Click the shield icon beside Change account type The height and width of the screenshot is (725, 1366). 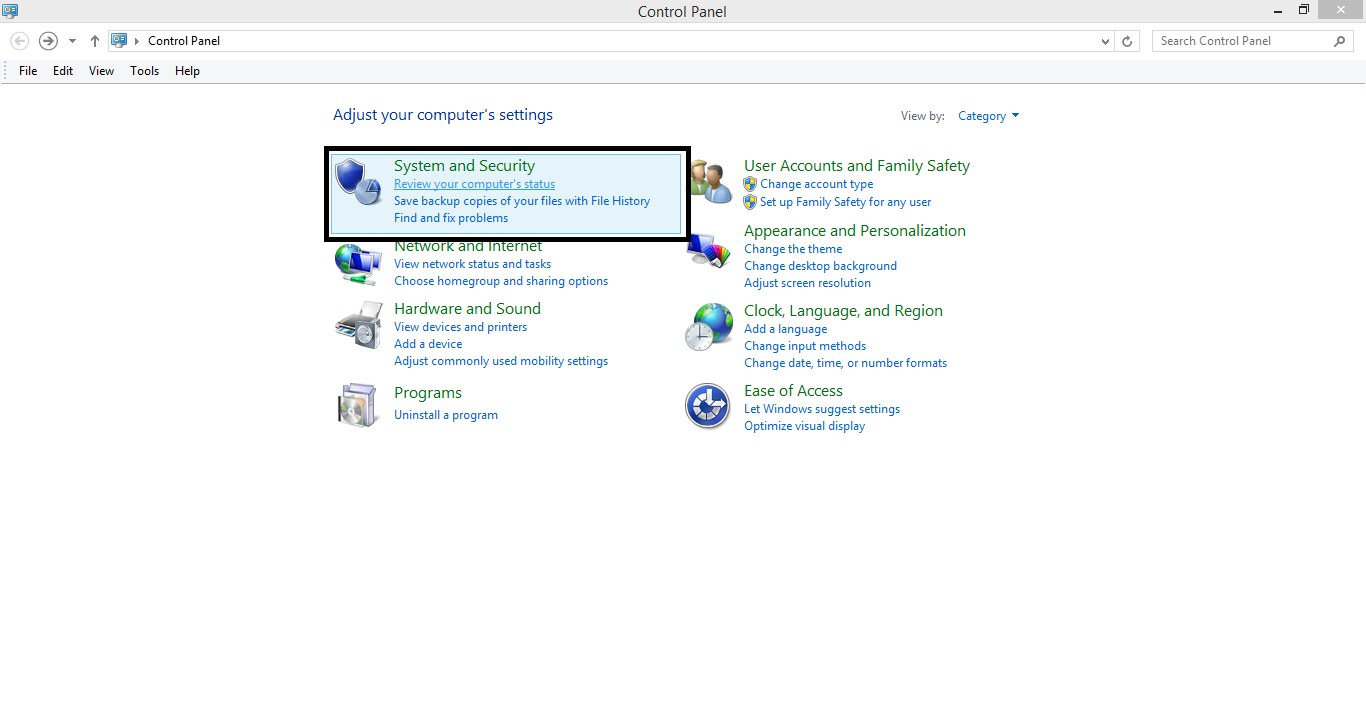click(750, 184)
